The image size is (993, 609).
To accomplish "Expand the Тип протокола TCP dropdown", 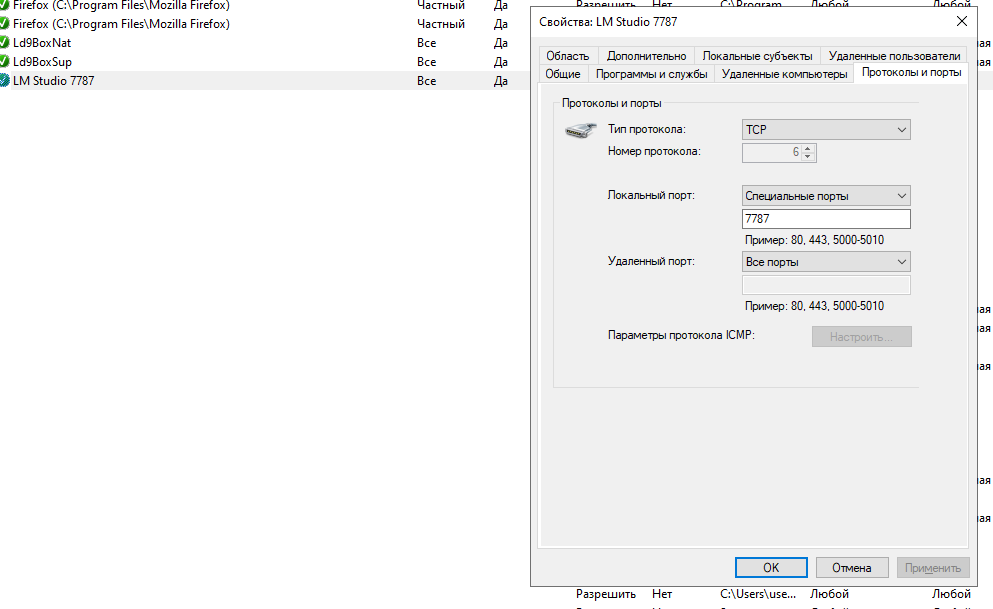I will point(826,130).
